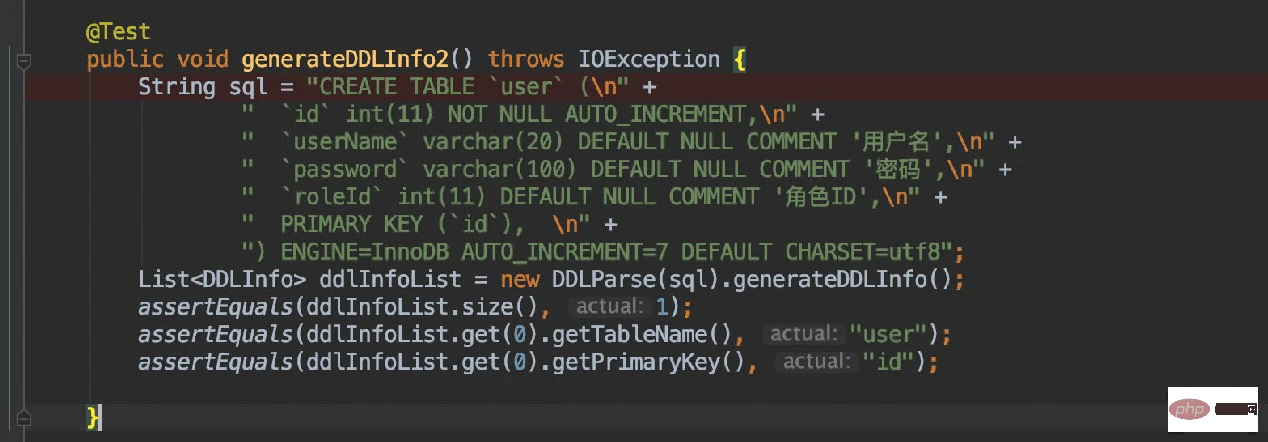The image size is (1268, 442).
Task: Click the fold-end marker beside closing brace
Action: (24, 415)
